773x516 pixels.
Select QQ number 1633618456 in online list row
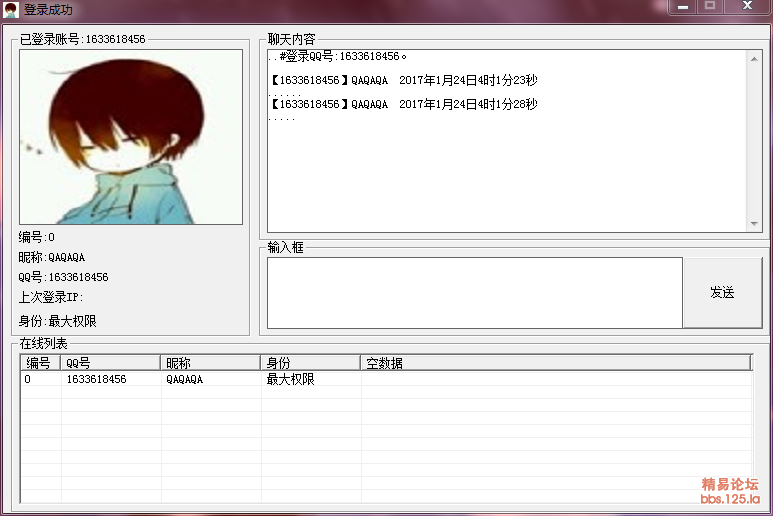(x=97, y=380)
